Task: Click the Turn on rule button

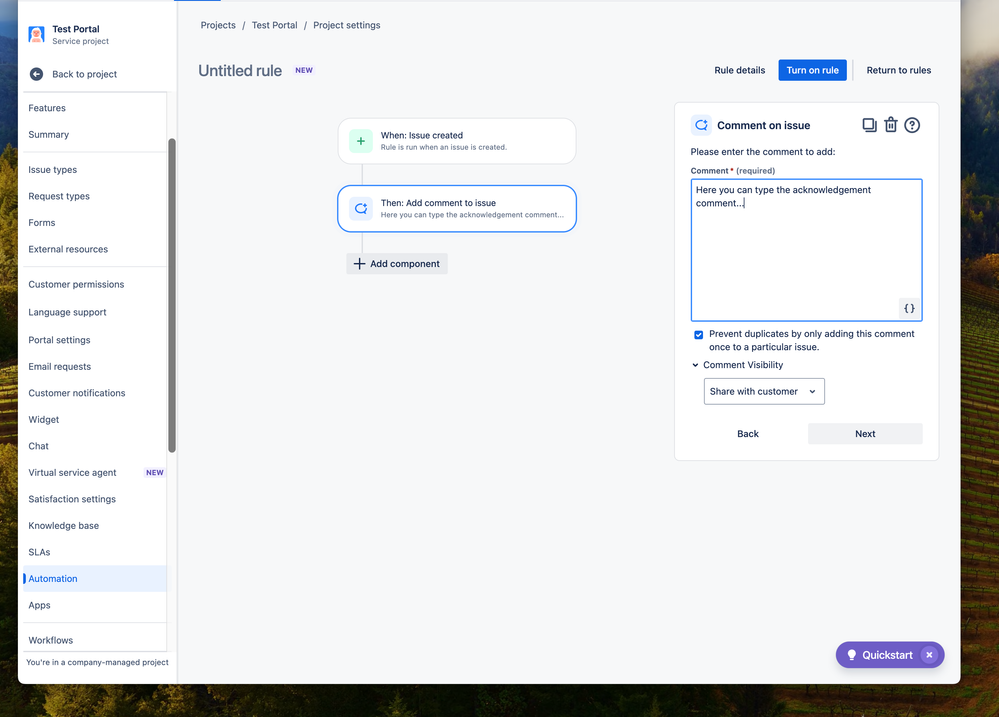Action: tap(812, 70)
